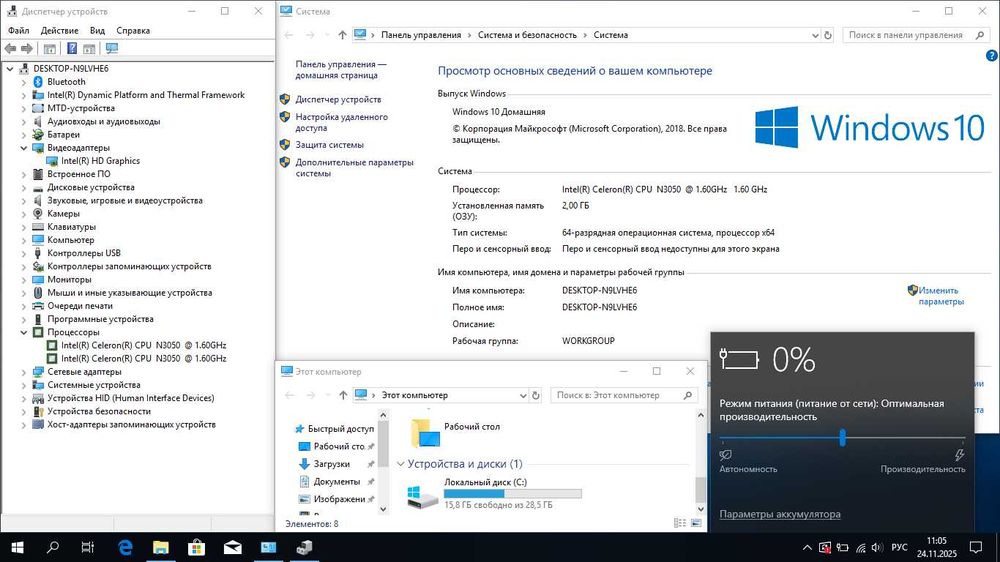This screenshot has width=1000, height=562.
Task: Open Настройка удаленного доступа link
Action: (x=341, y=122)
